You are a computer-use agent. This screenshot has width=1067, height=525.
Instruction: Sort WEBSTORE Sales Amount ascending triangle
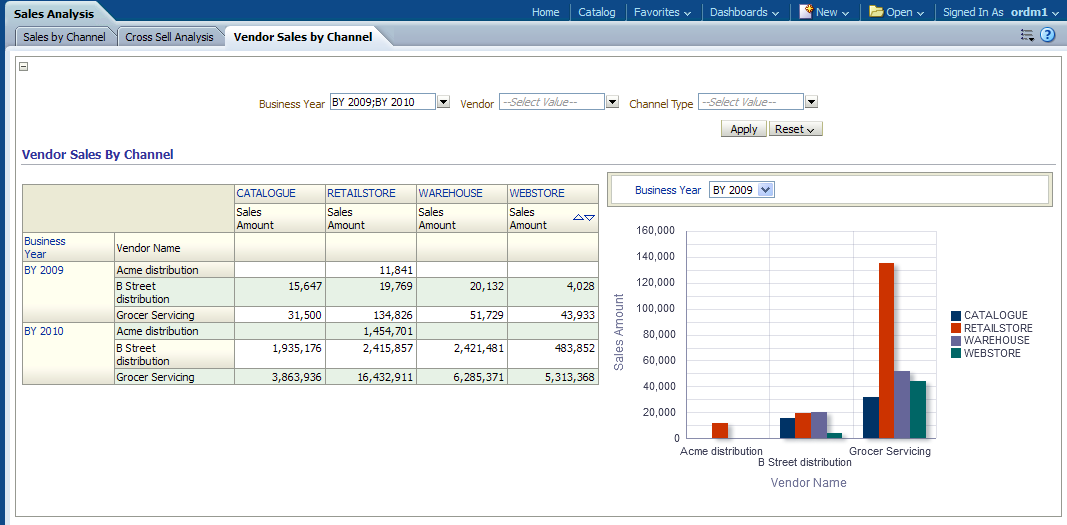578,218
